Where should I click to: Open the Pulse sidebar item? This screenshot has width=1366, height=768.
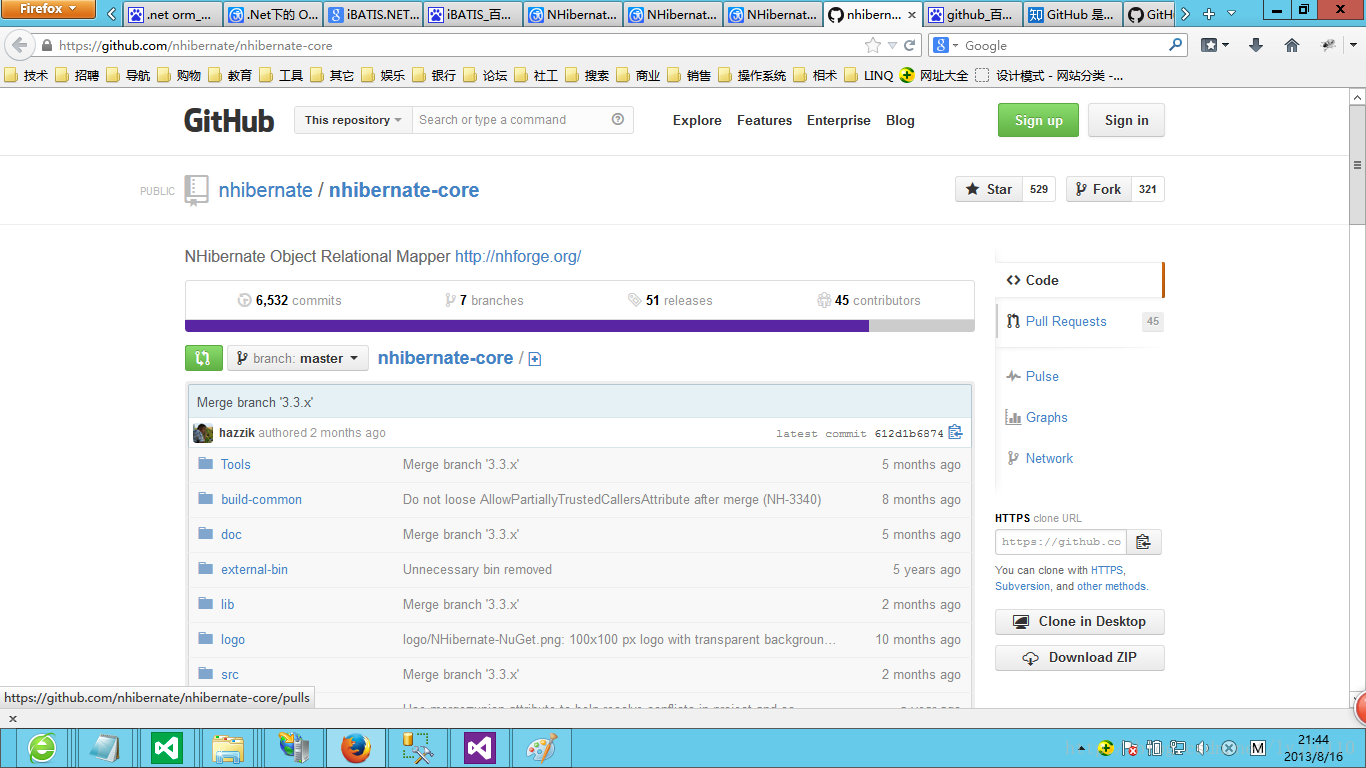pyautogui.click(x=1042, y=376)
